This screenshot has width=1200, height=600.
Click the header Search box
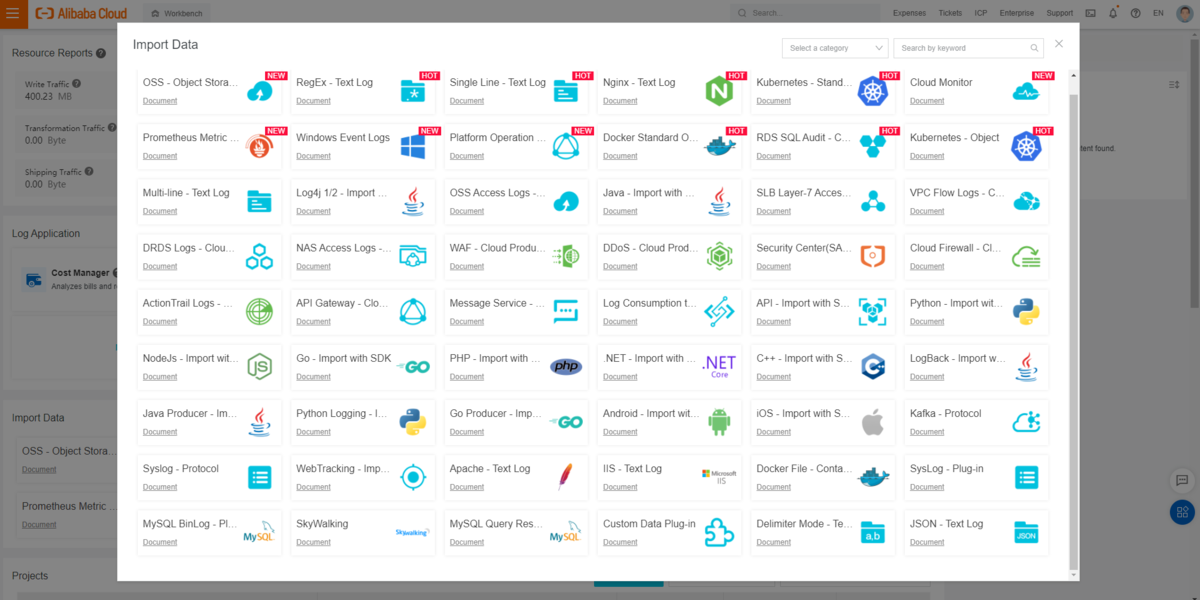click(805, 13)
